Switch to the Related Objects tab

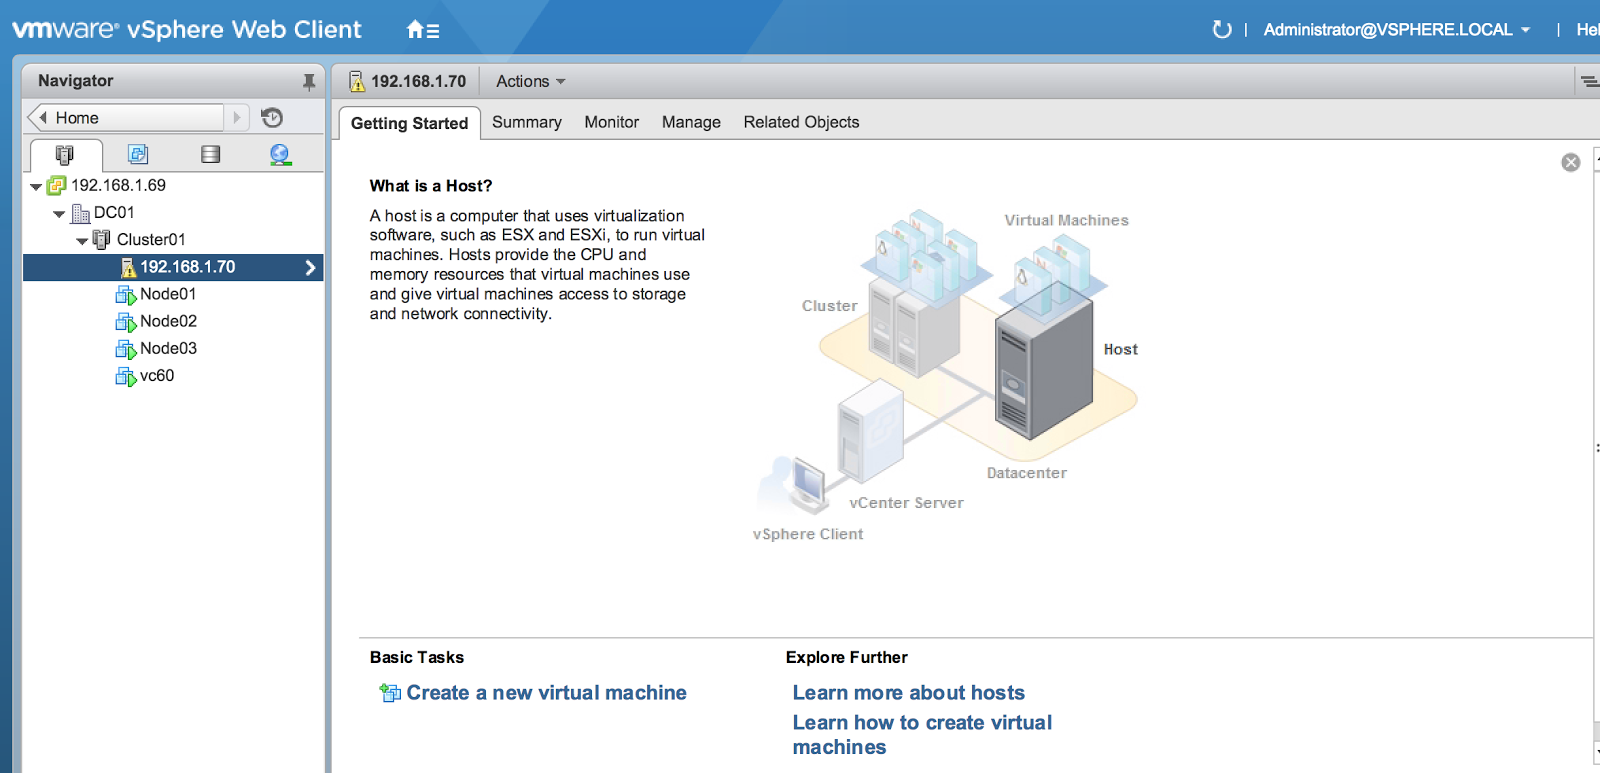tap(801, 122)
